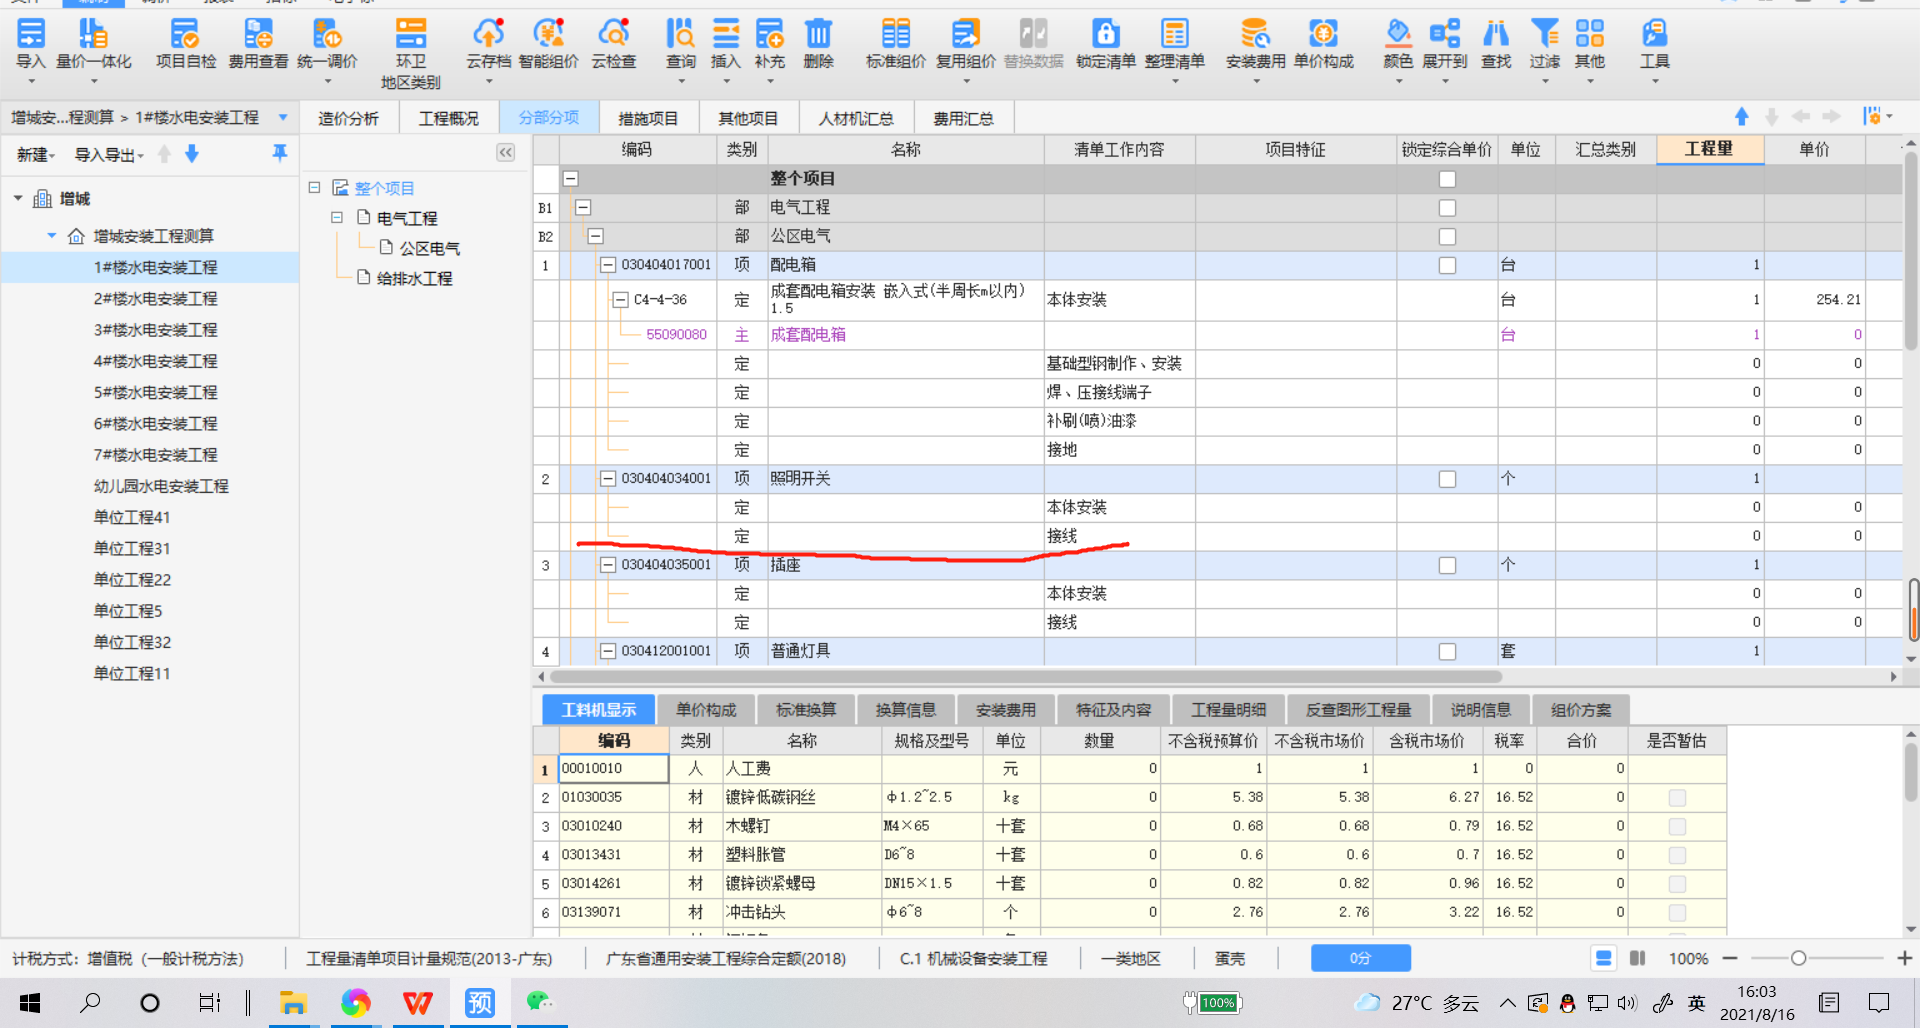Open the 工具 tools icon
The image size is (1920, 1028).
click(1655, 45)
